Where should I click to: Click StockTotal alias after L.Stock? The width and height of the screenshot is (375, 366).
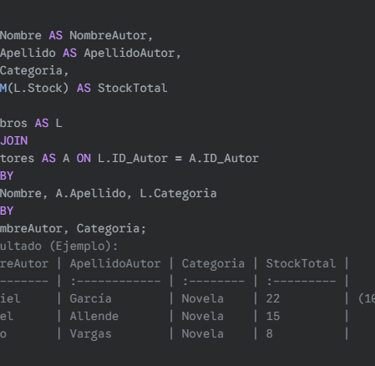tap(132, 88)
